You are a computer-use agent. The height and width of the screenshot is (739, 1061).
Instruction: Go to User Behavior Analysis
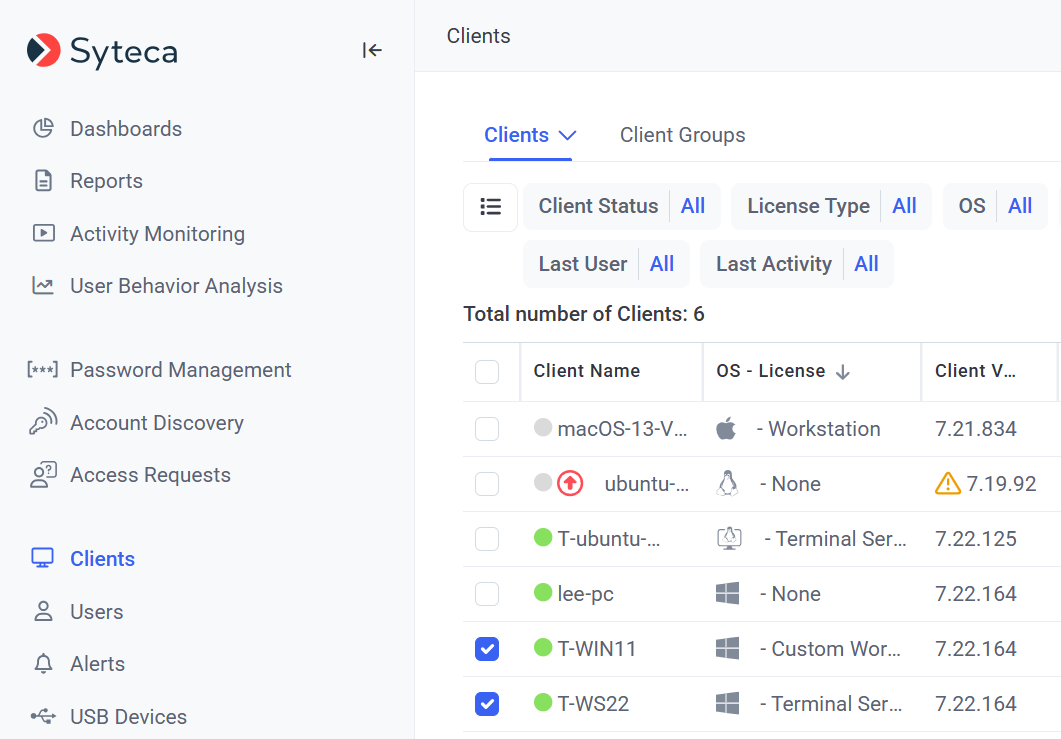click(x=176, y=286)
